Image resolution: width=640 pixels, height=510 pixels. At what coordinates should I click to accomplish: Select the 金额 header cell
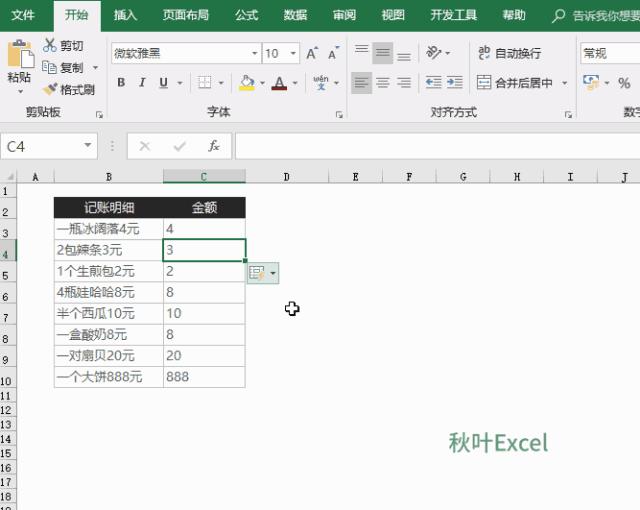204,208
